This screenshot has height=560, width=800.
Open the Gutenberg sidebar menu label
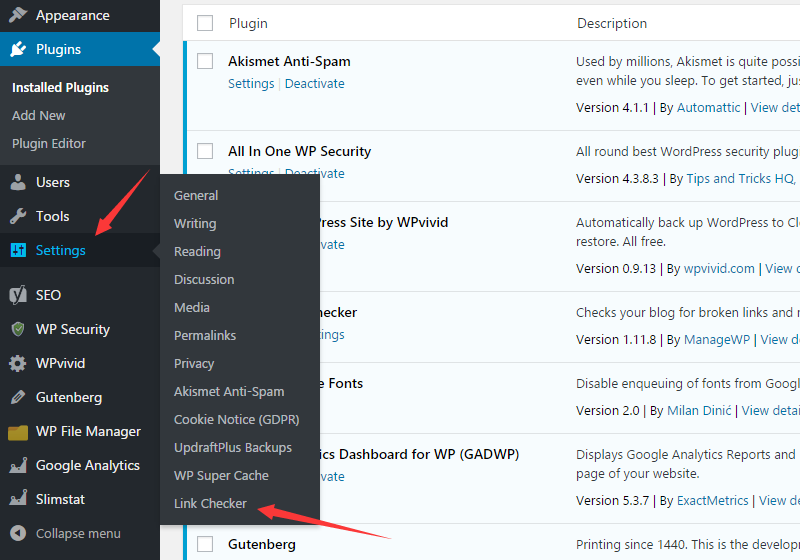pyautogui.click(x=69, y=397)
